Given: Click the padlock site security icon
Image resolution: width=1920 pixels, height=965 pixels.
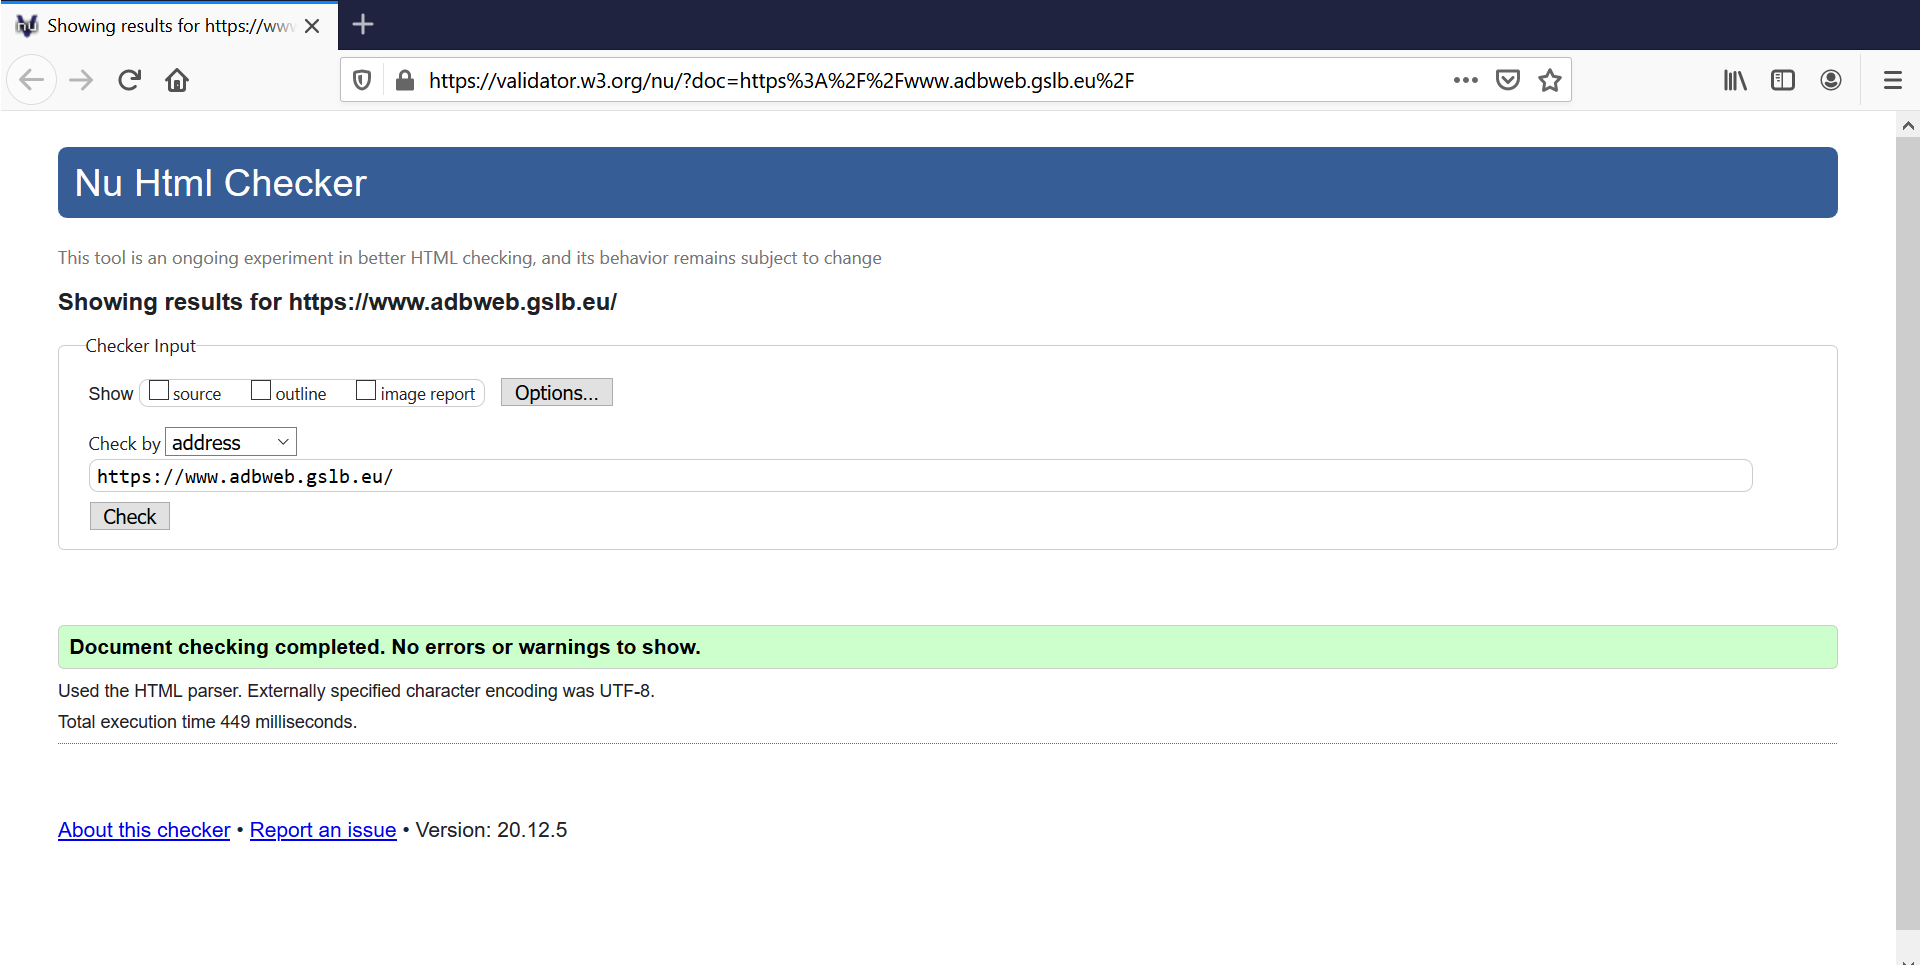Looking at the screenshot, I should pyautogui.click(x=405, y=80).
